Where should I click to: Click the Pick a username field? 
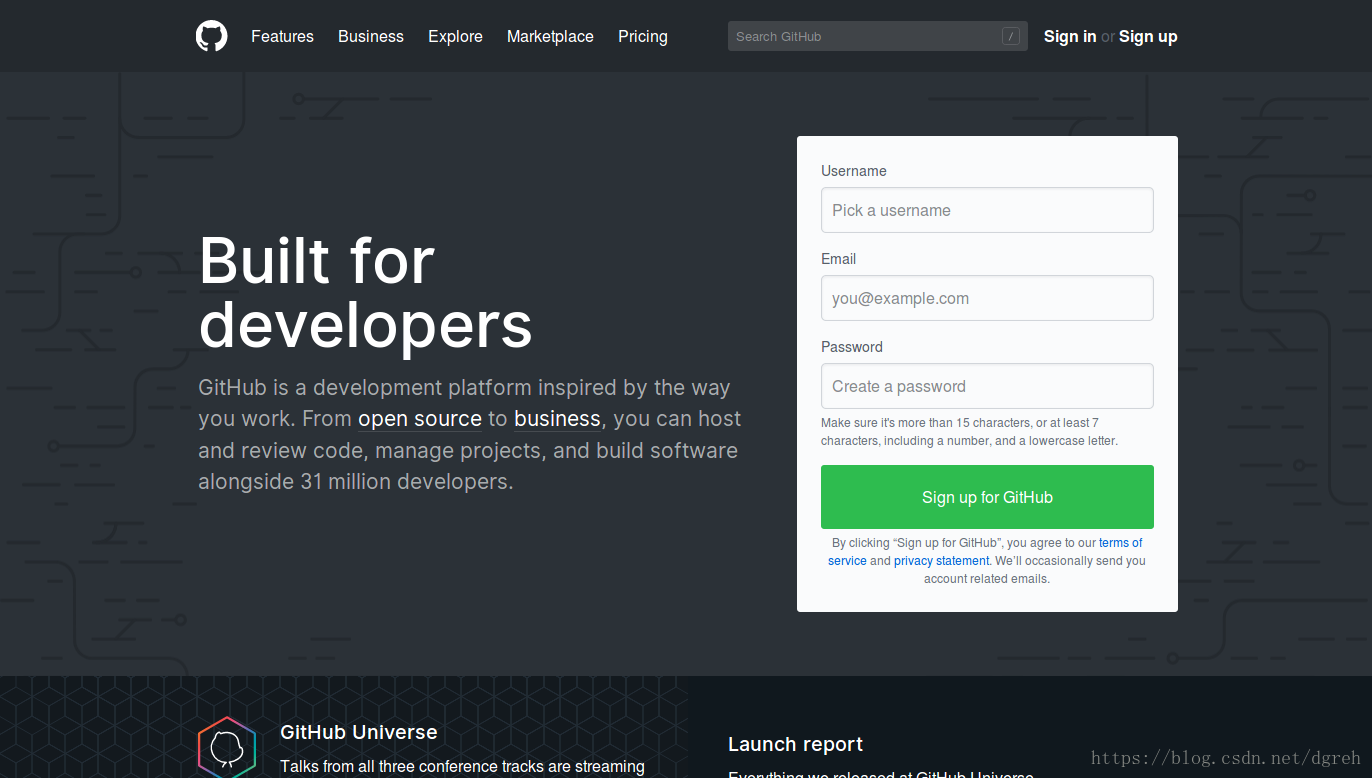[x=987, y=210]
